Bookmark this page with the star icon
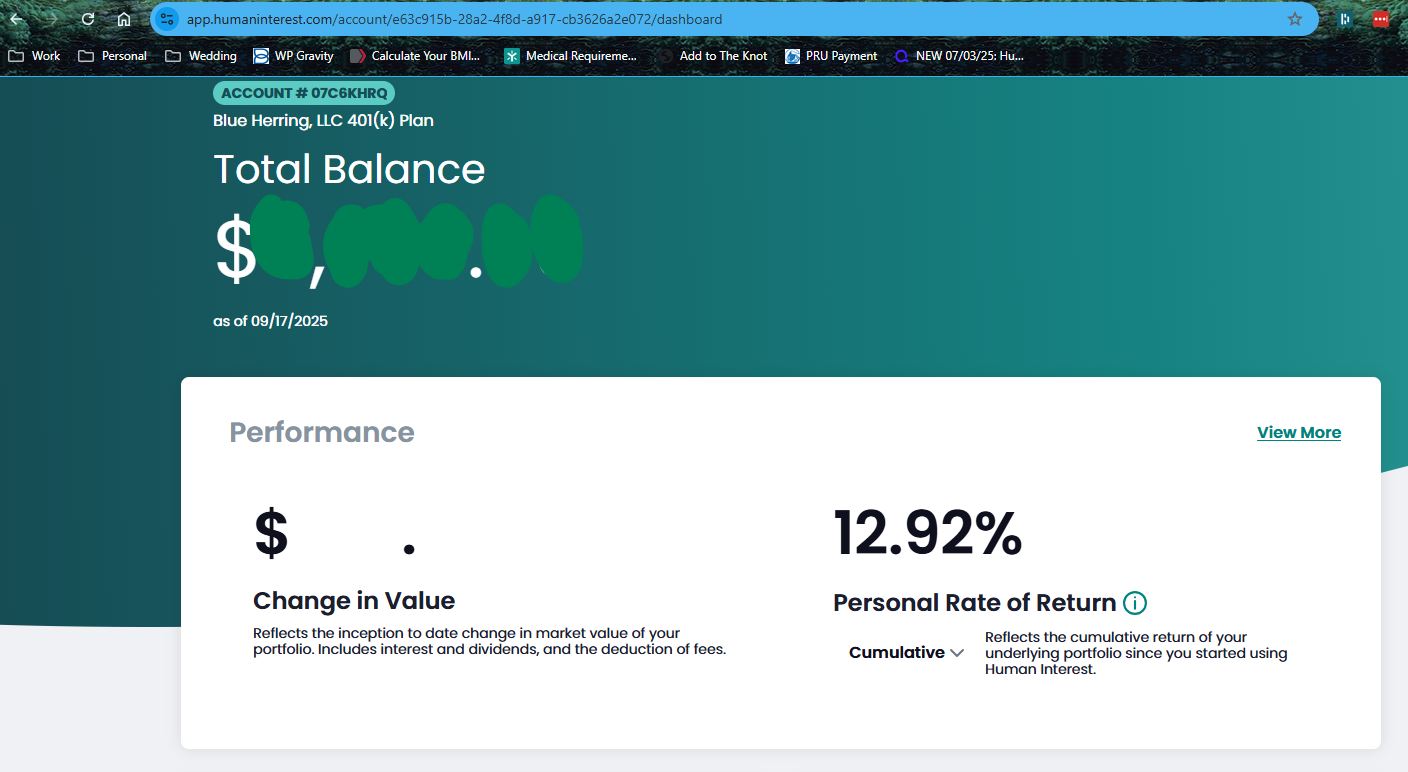Viewport: 1408px width, 772px height. tap(1295, 19)
